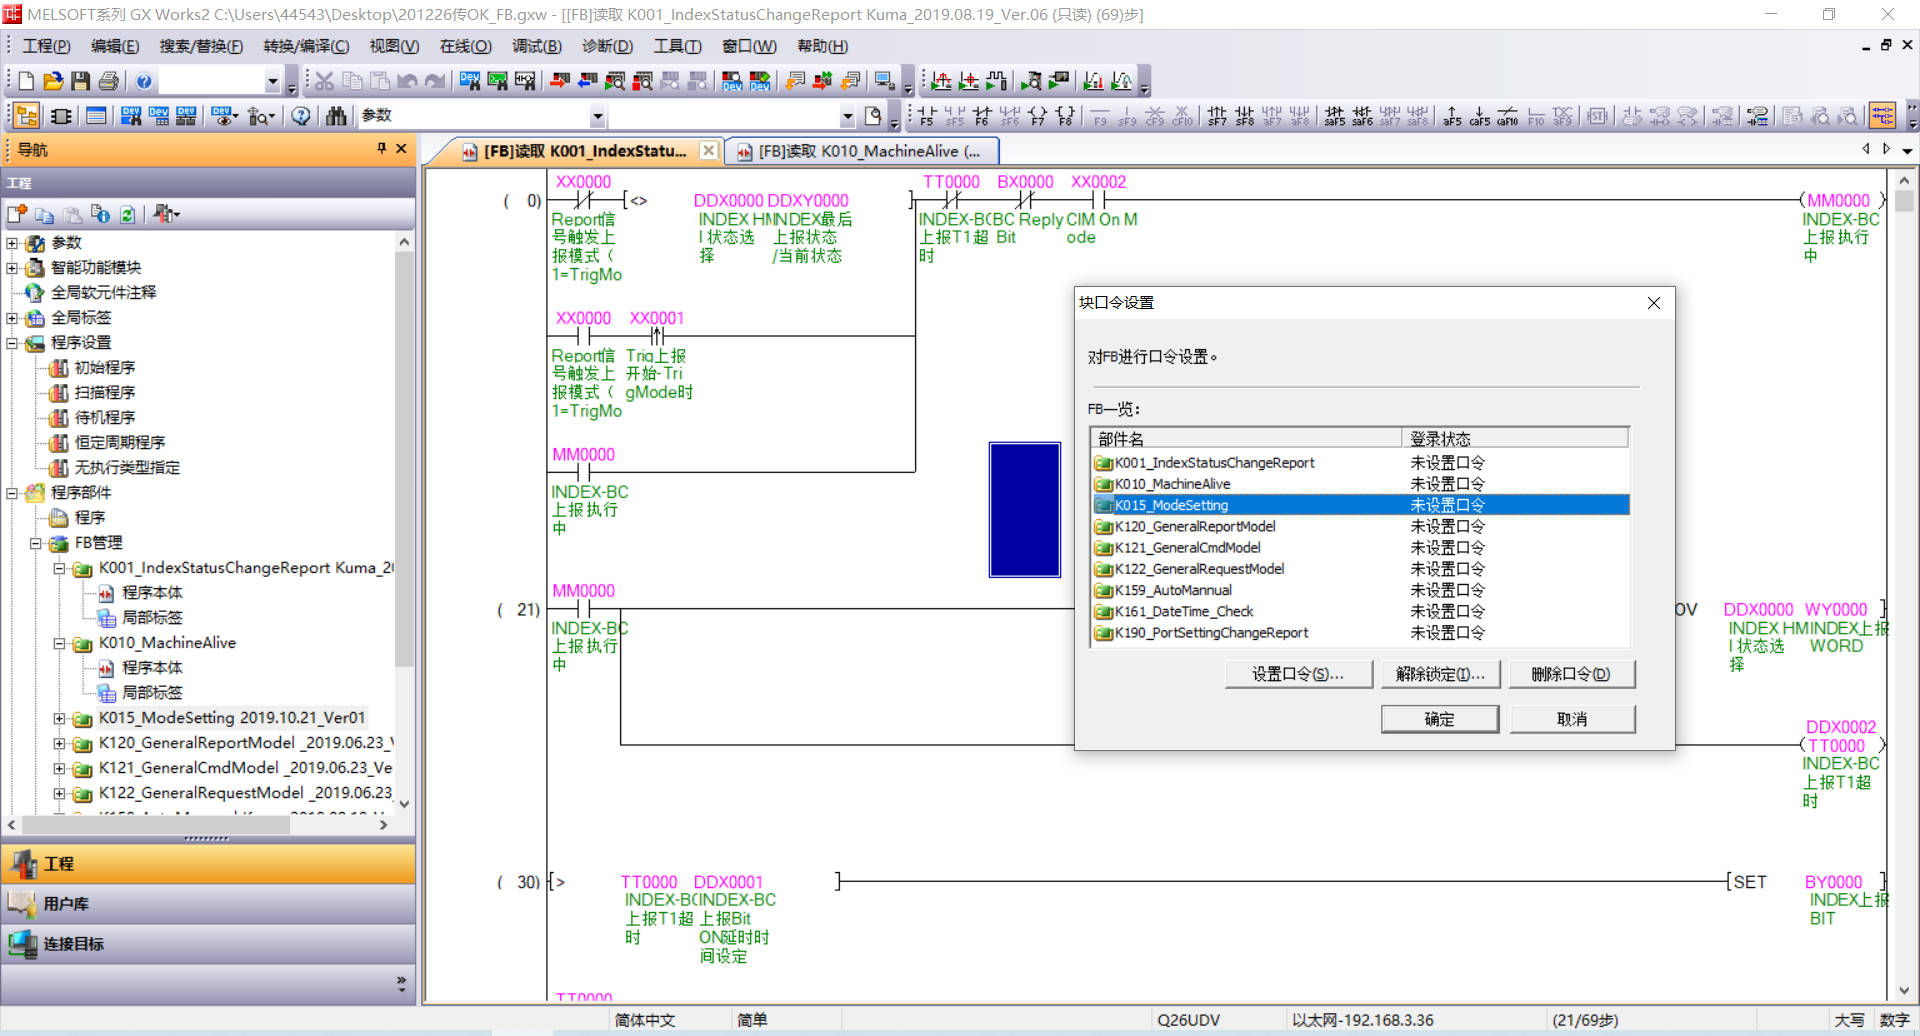Select K161_DateTime_Check in the FB list
1920x1036 pixels.
(x=1184, y=611)
